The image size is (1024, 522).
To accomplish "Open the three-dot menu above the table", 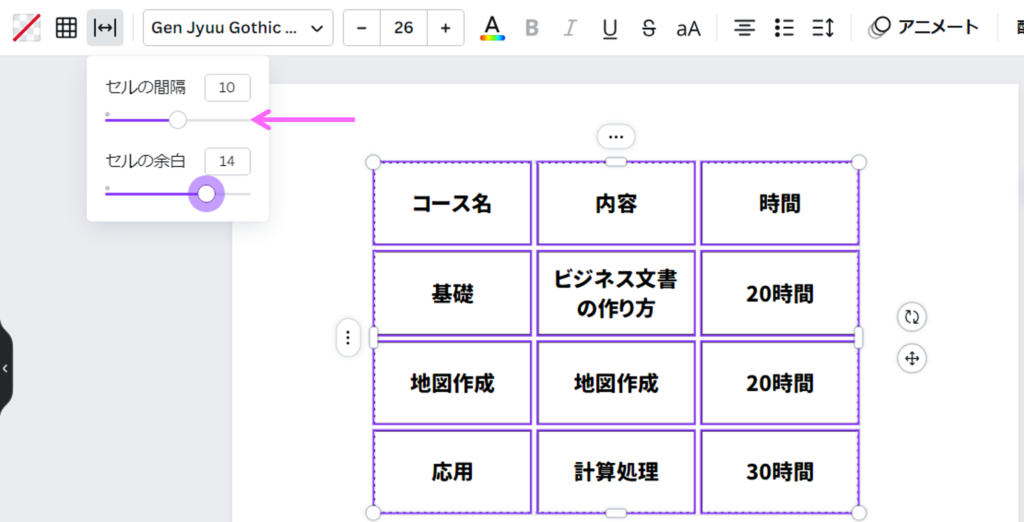I will pos(616,136).
